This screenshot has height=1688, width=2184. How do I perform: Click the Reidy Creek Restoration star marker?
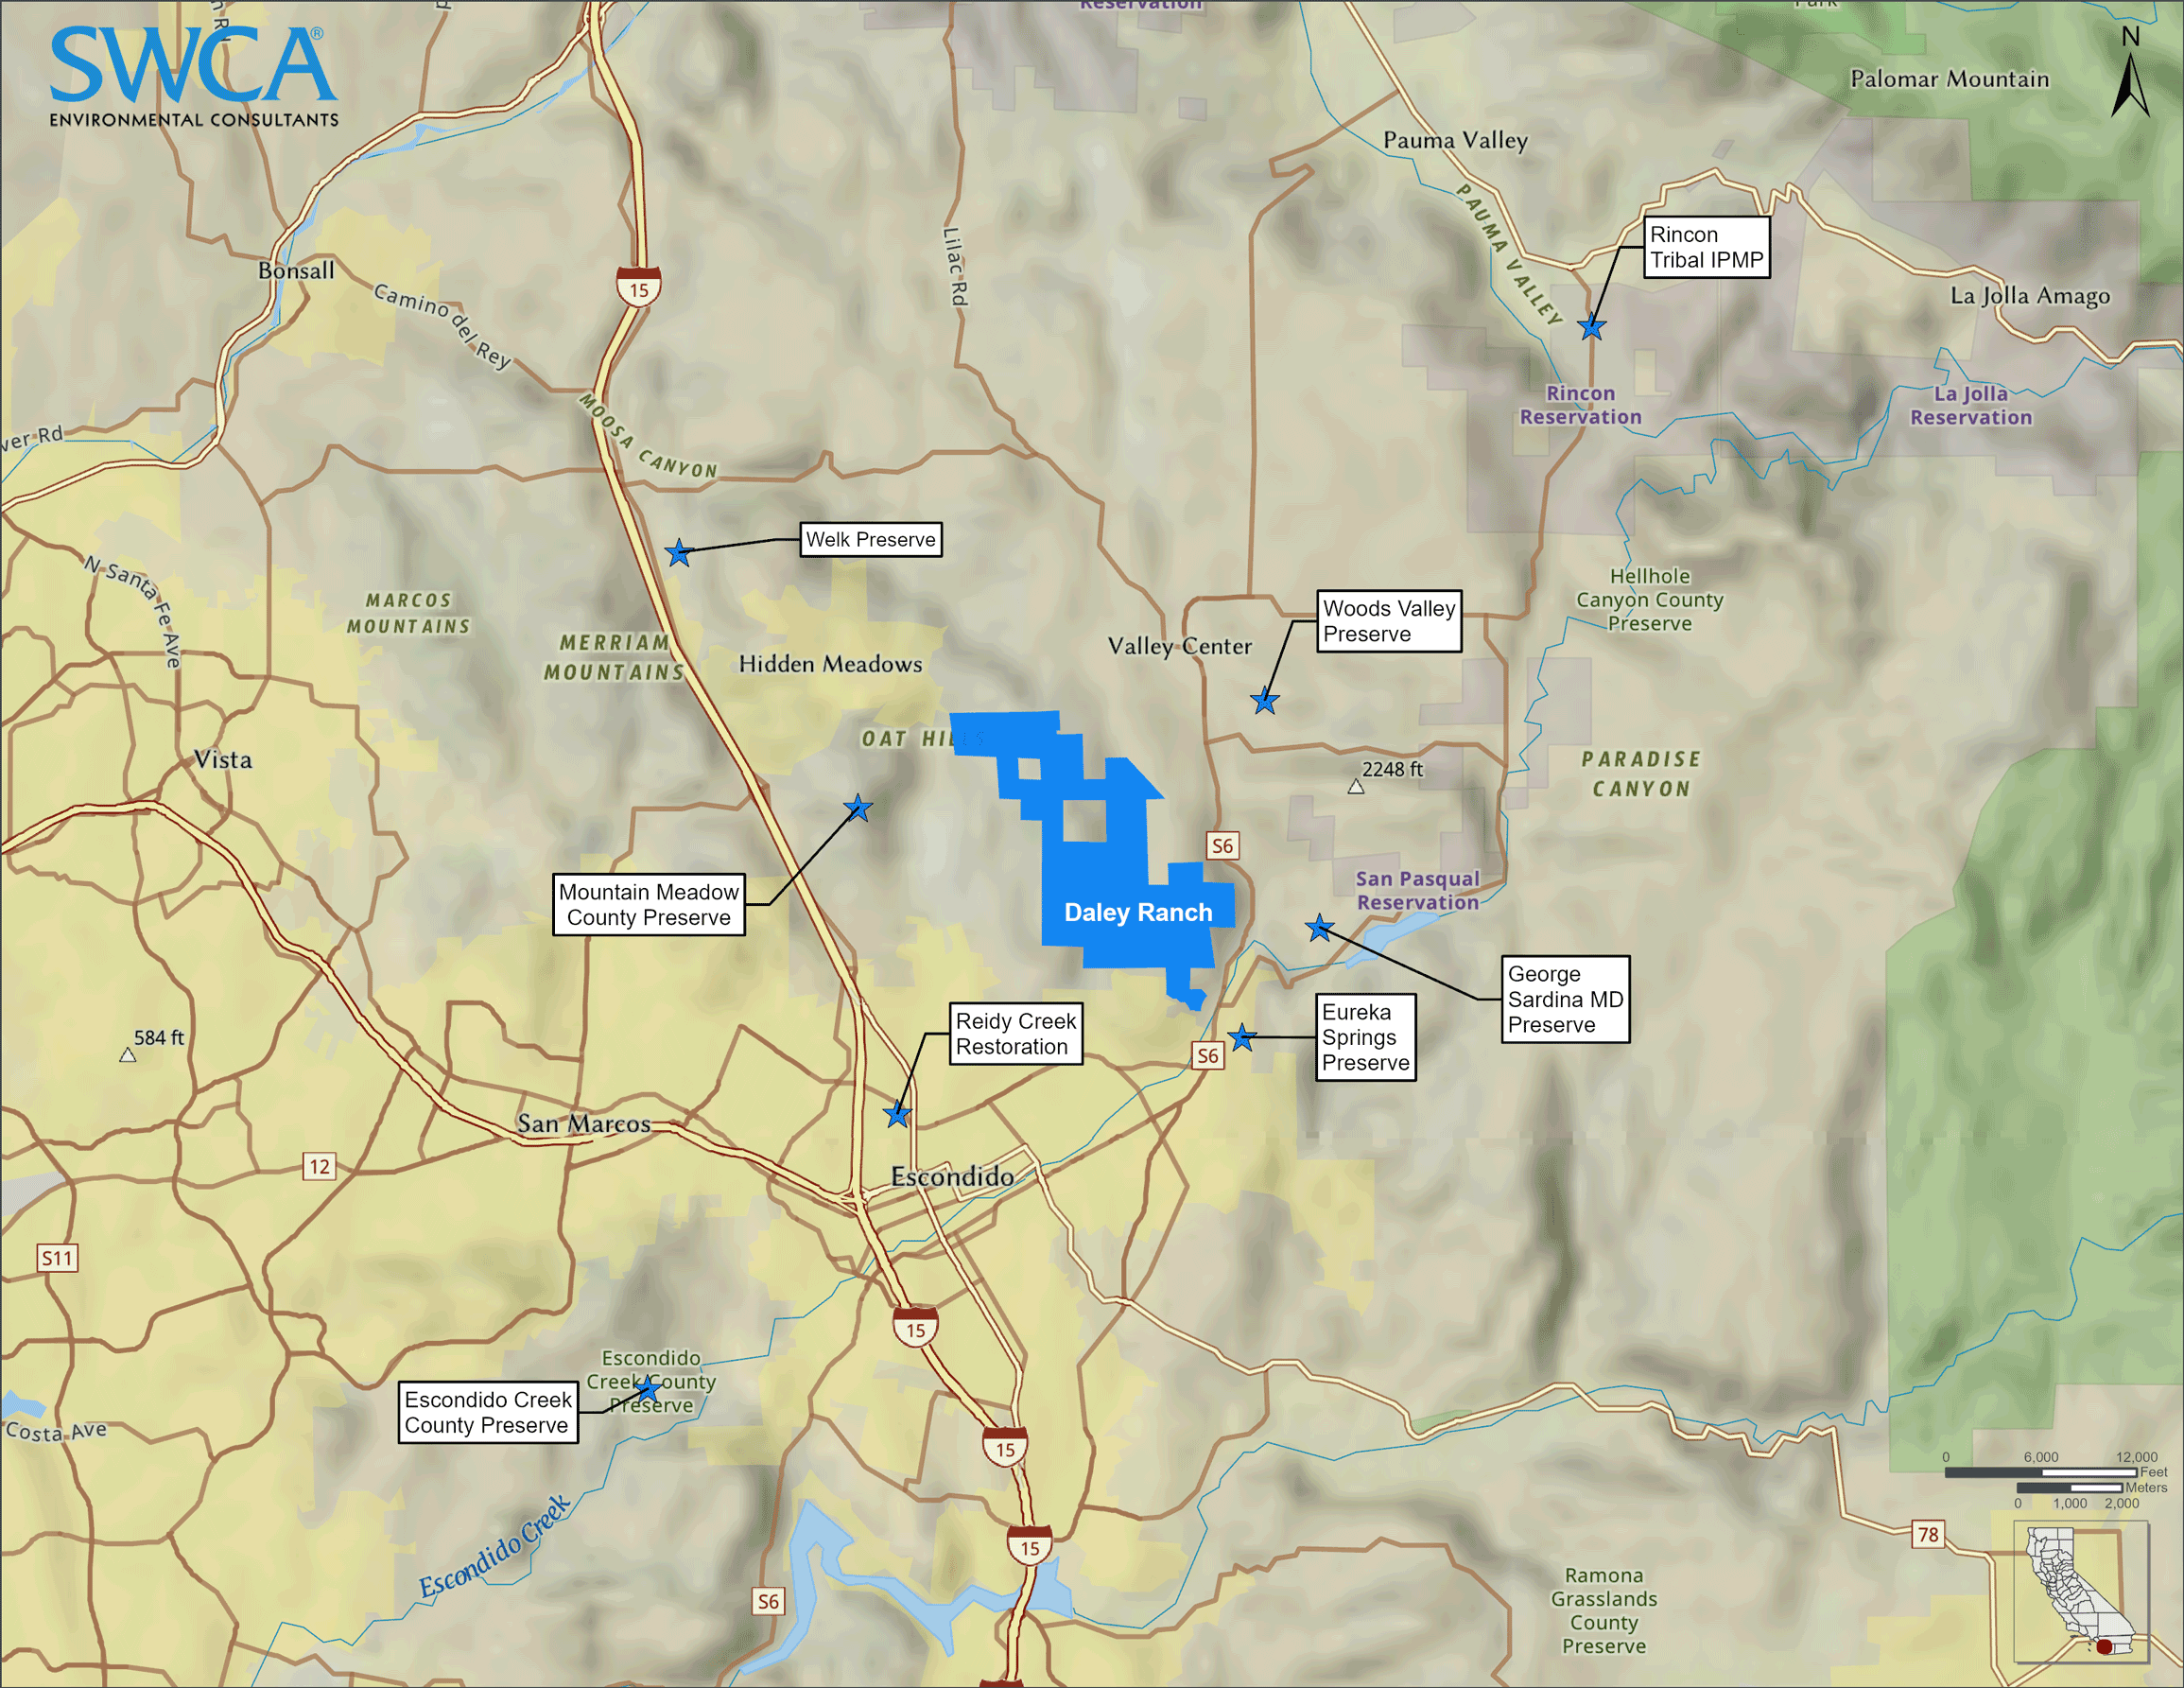898,1114
